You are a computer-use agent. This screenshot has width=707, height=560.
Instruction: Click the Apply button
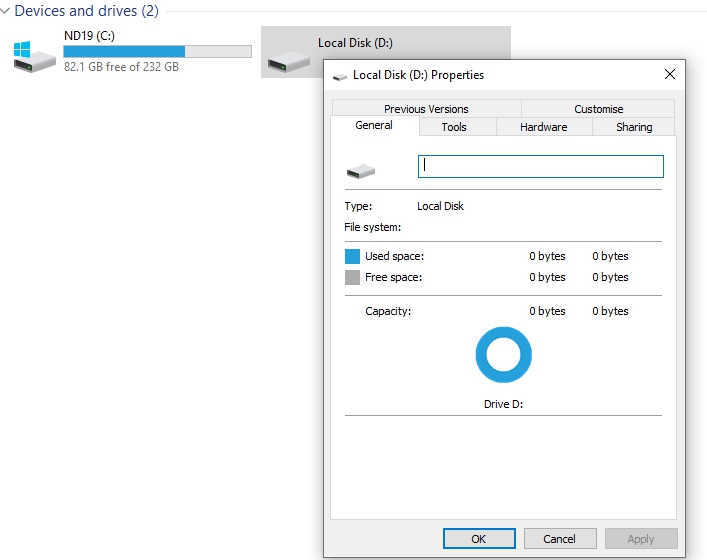click(641, 539)
